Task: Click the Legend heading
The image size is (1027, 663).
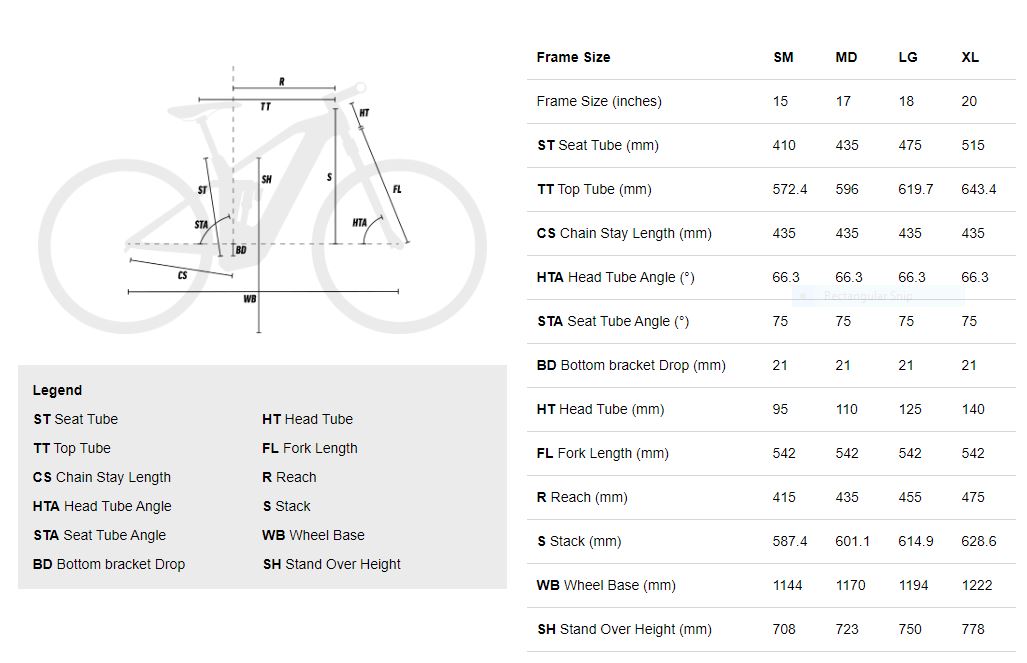Action: [x=58, y=390]
